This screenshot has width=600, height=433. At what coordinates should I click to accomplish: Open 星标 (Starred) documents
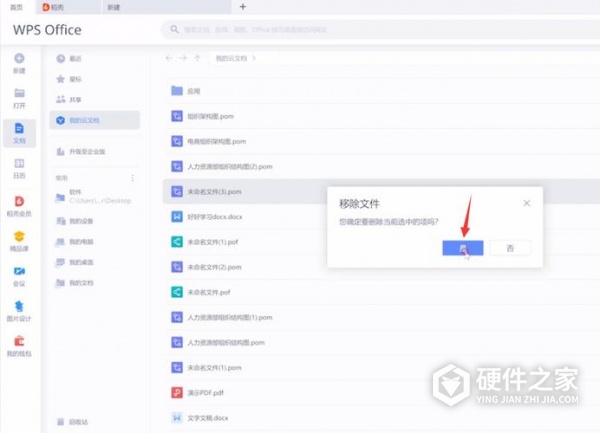(x=69, y=79)
